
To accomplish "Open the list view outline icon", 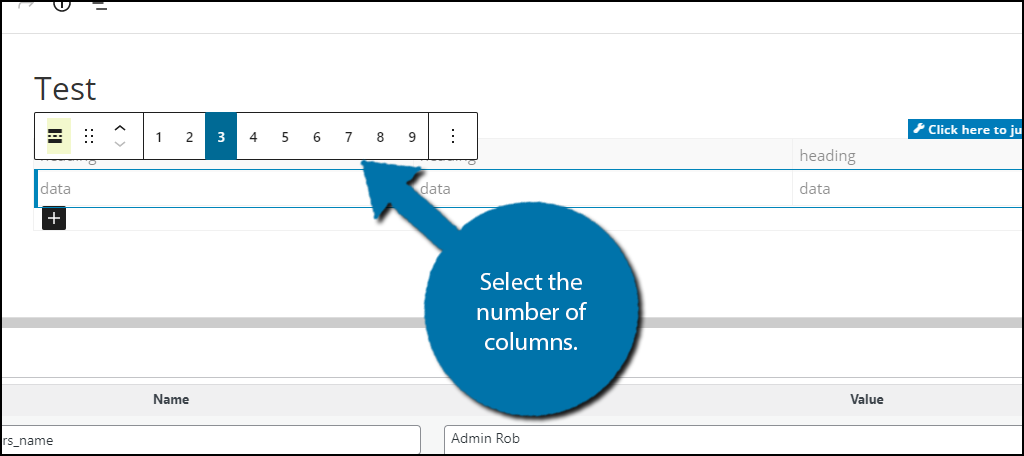I will [x=99, y=5].
